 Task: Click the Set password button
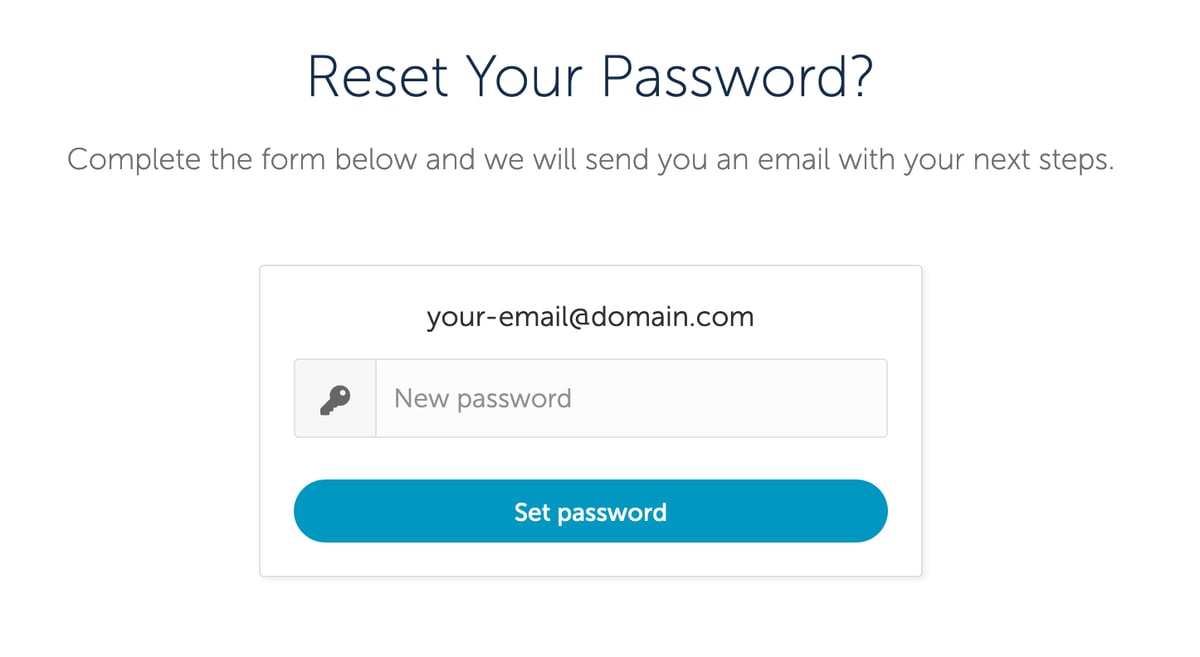(590, 511)
